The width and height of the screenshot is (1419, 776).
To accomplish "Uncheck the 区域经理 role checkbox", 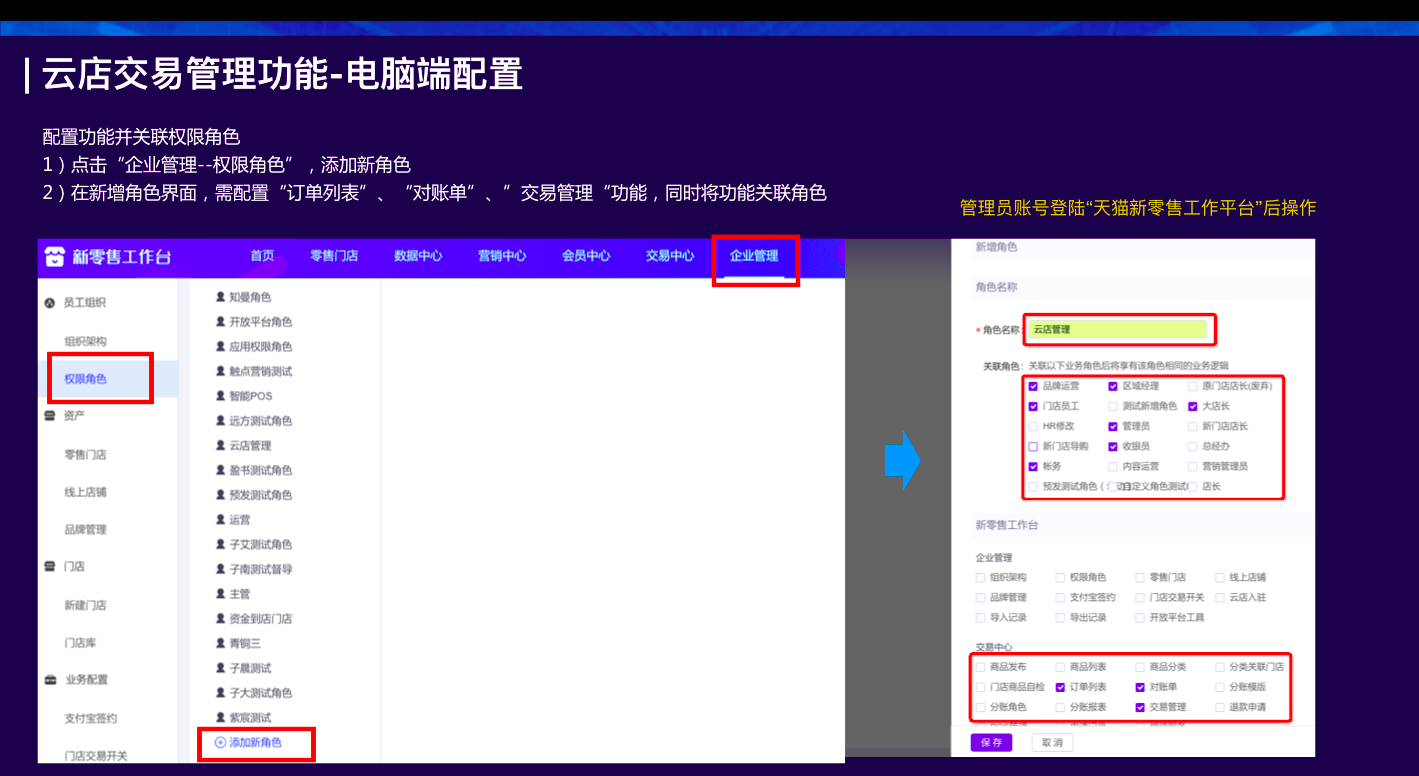I will 1113,386.
